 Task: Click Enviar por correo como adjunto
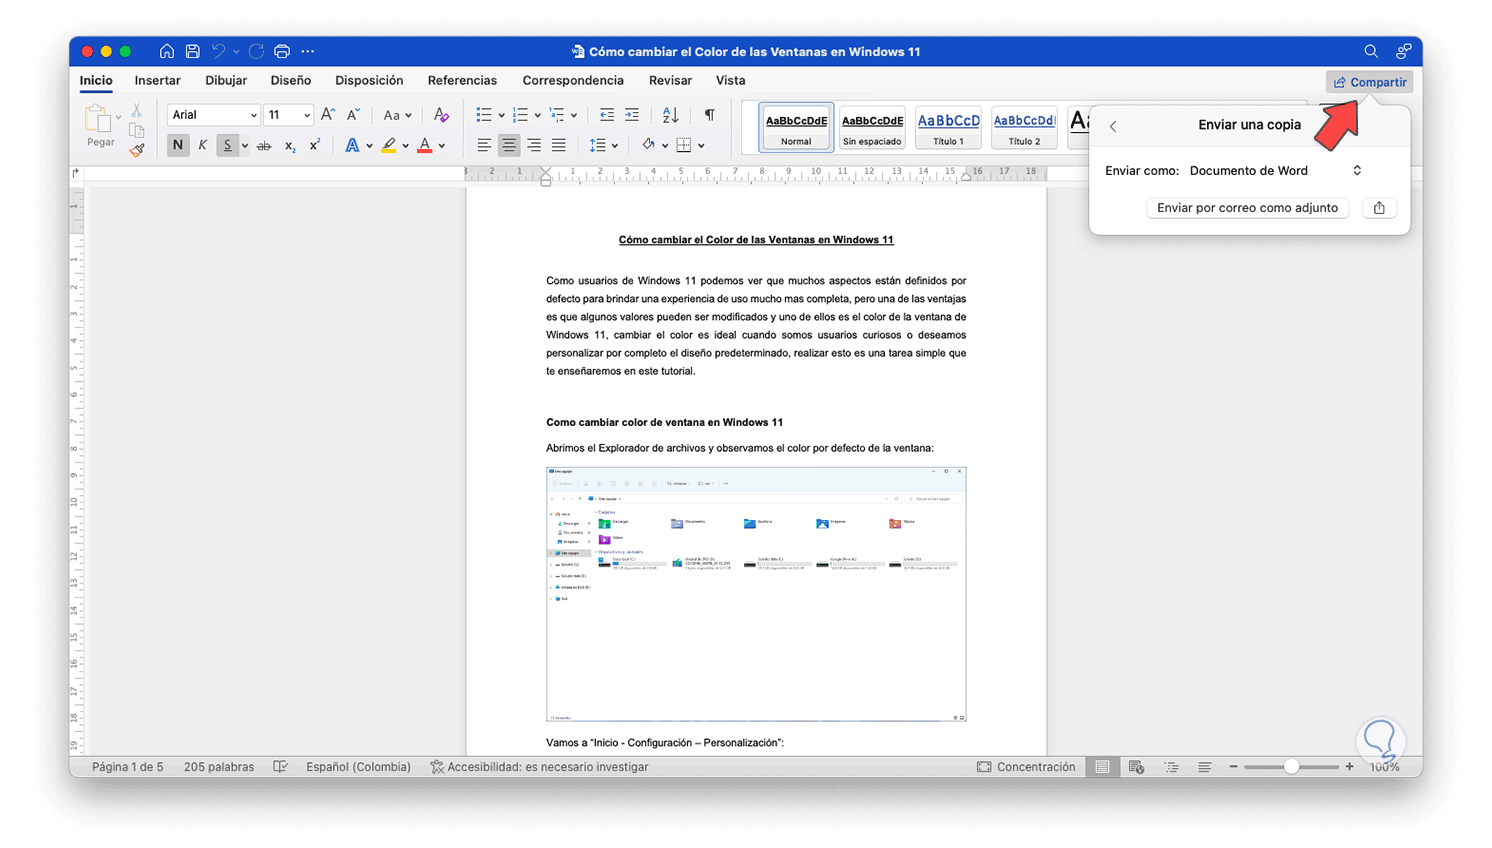click(1247, 208)
